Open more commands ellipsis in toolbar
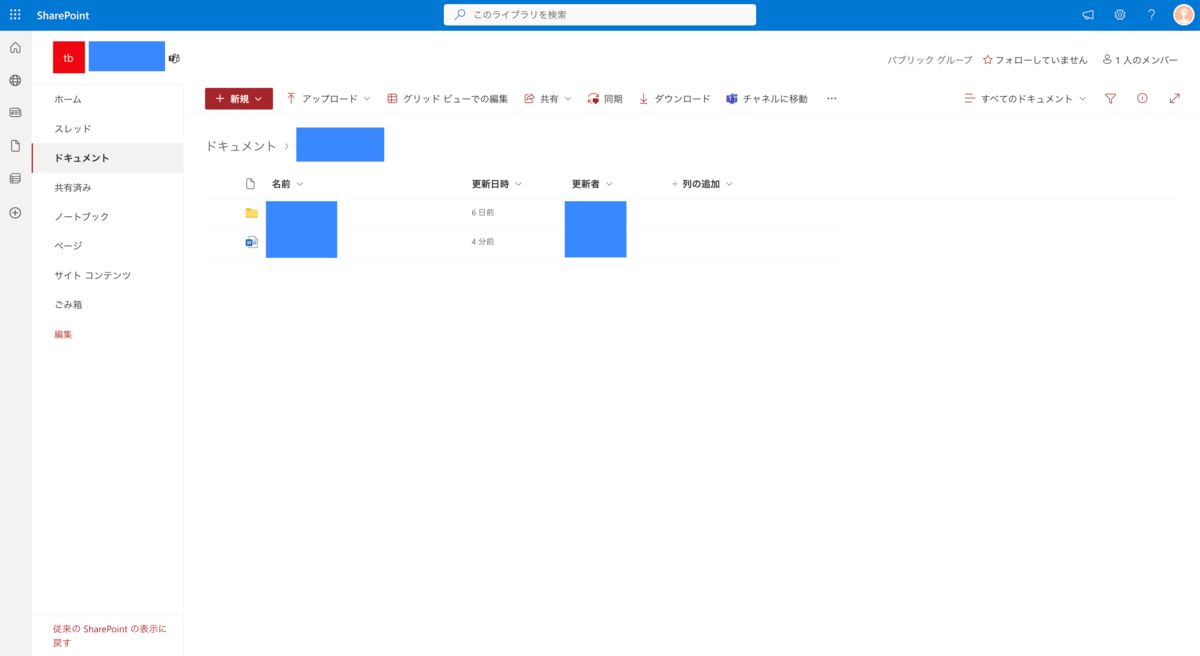1200x656 pixels. 831,99
